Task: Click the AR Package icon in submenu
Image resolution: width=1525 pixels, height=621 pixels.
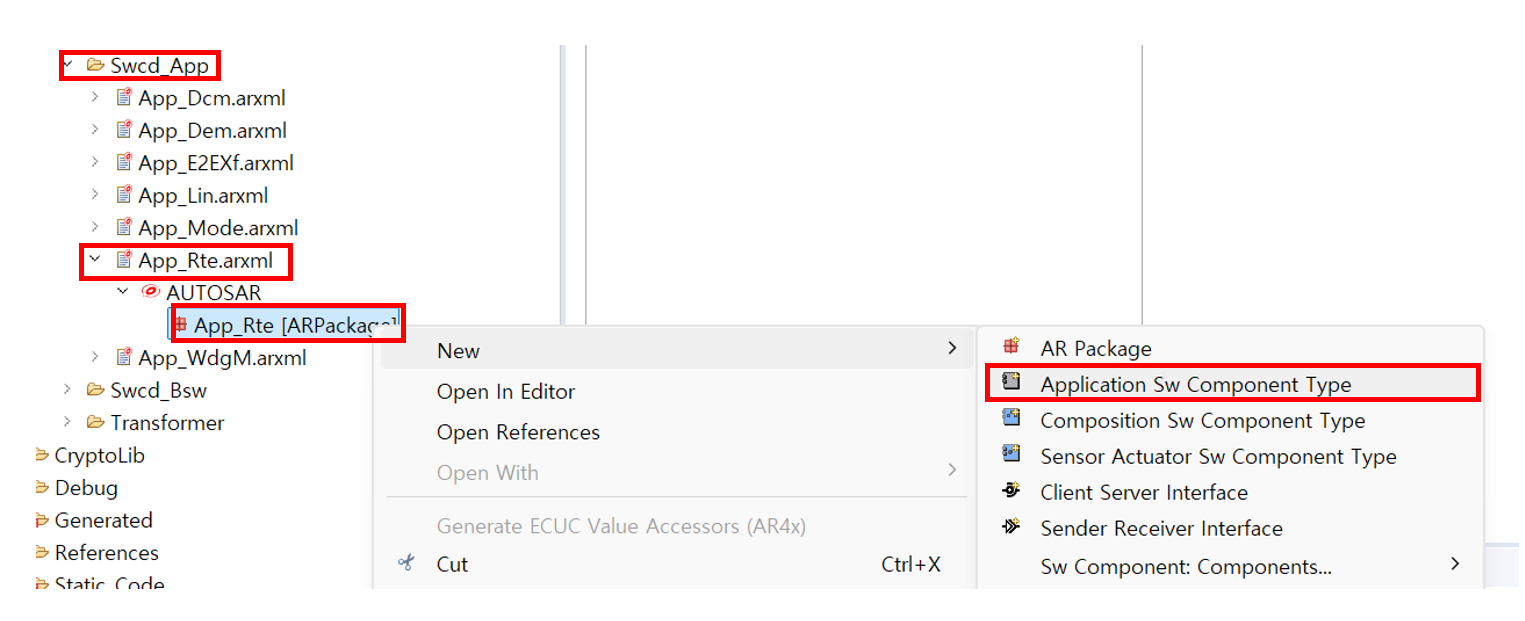Action: coord(1011,347)
